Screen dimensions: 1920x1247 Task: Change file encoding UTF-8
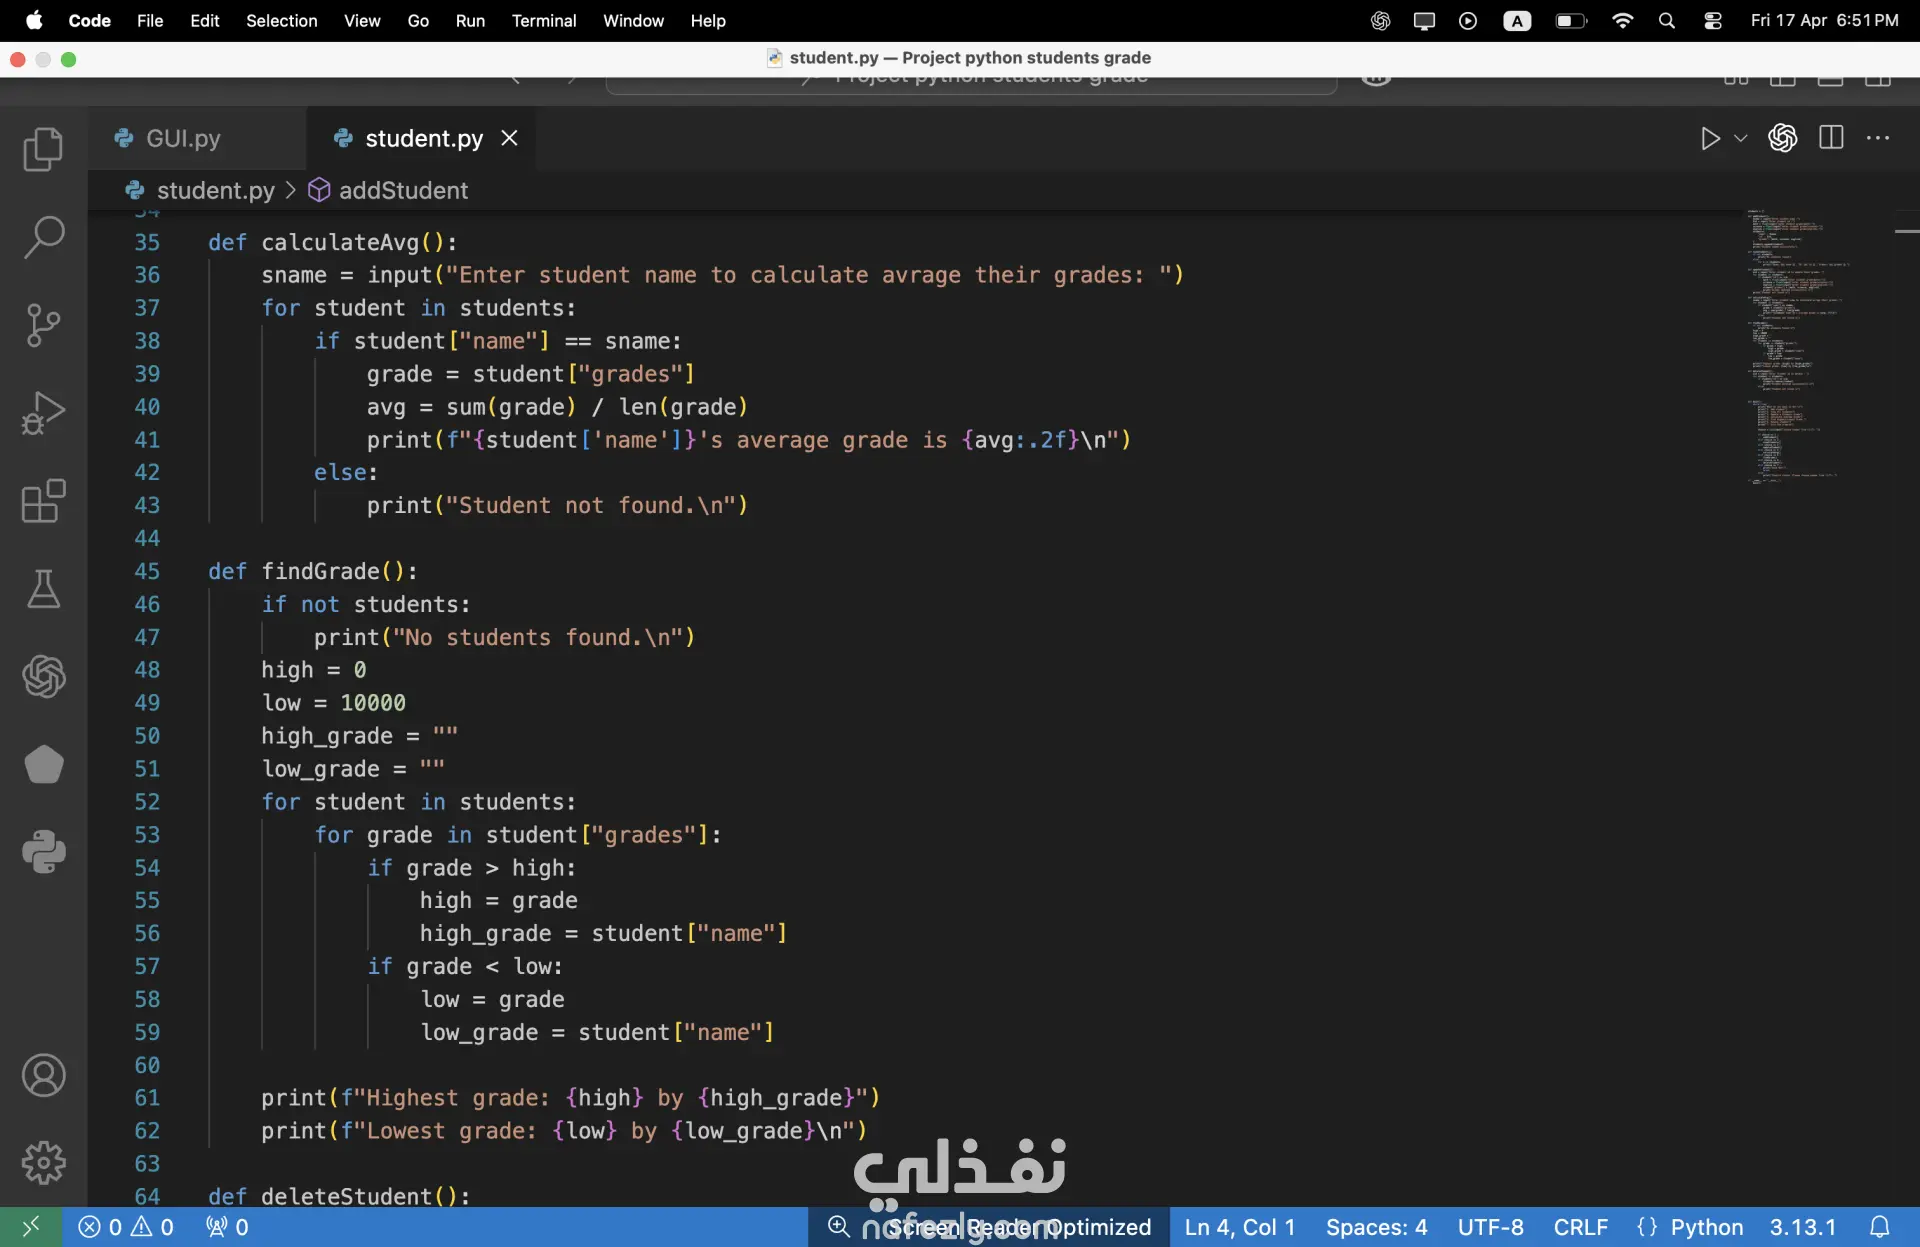point(1490,1226)
